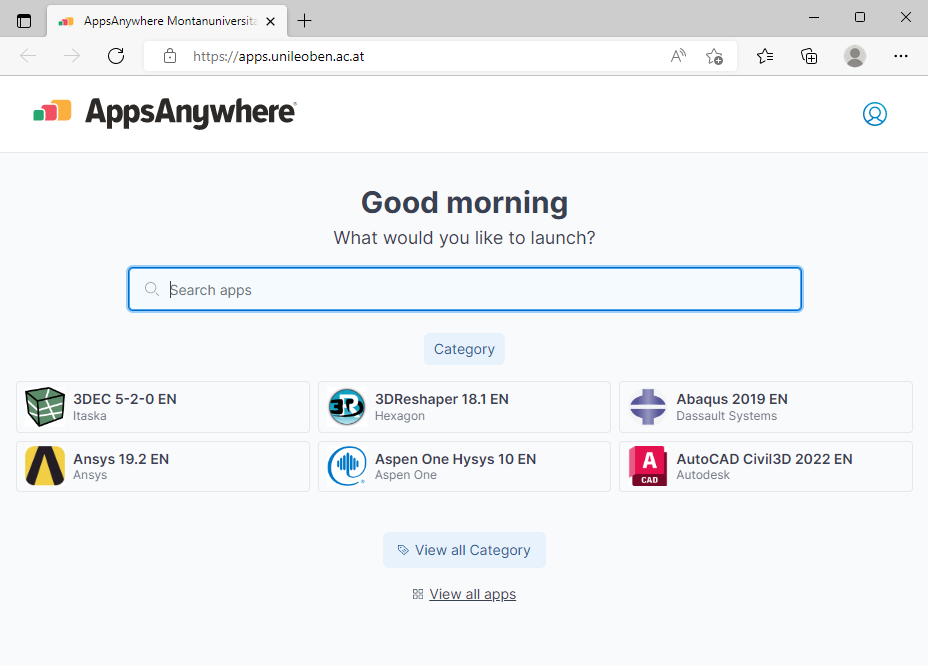The width and height of the screenshot is (928, 666).
Task: Click View all Category button
Action: click(464, 550)
